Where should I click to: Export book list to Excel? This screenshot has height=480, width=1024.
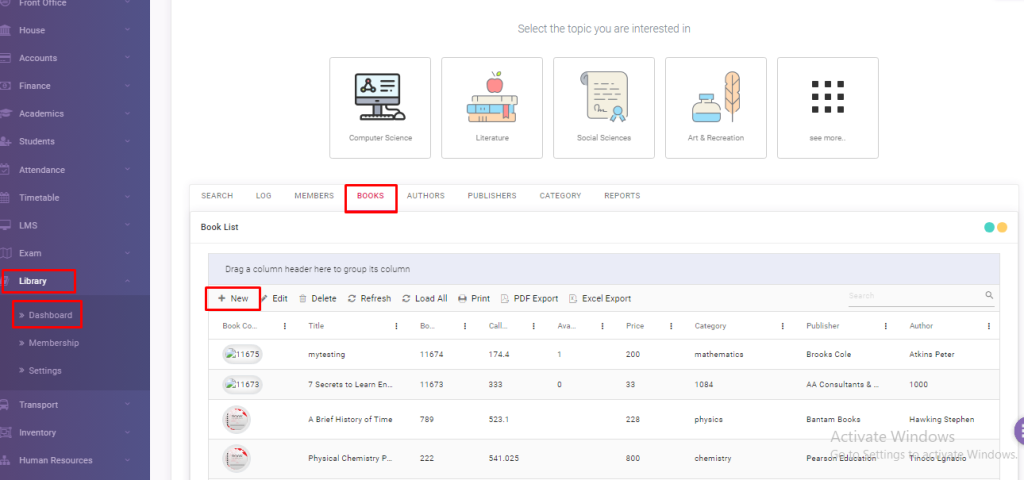[x=599, y=299]
